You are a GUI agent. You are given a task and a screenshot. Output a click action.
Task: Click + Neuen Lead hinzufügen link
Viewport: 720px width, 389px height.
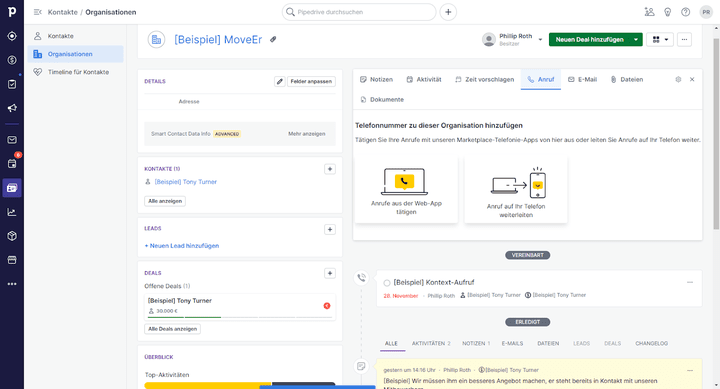click(182, 246)
